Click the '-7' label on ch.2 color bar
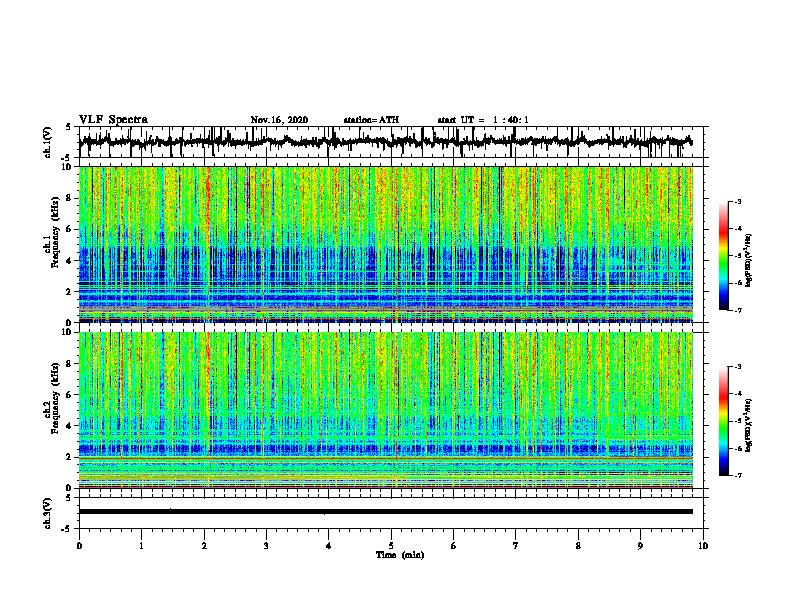Viewport: 792px width, 612px height. click(737, 475)
